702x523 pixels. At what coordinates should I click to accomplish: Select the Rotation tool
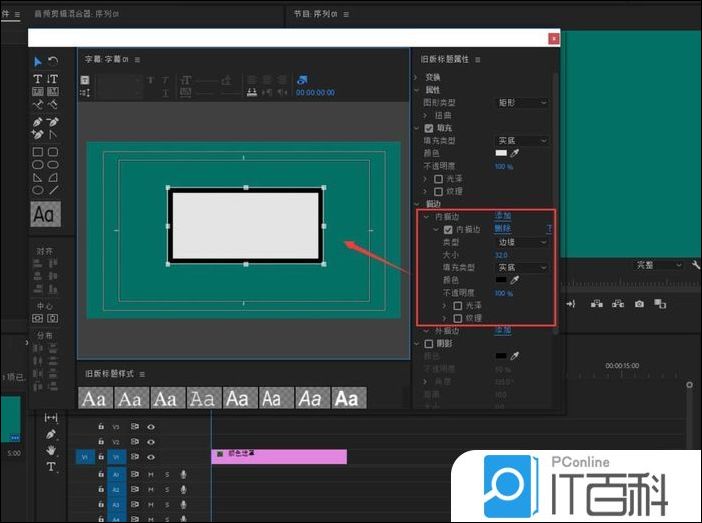point(53,62)
